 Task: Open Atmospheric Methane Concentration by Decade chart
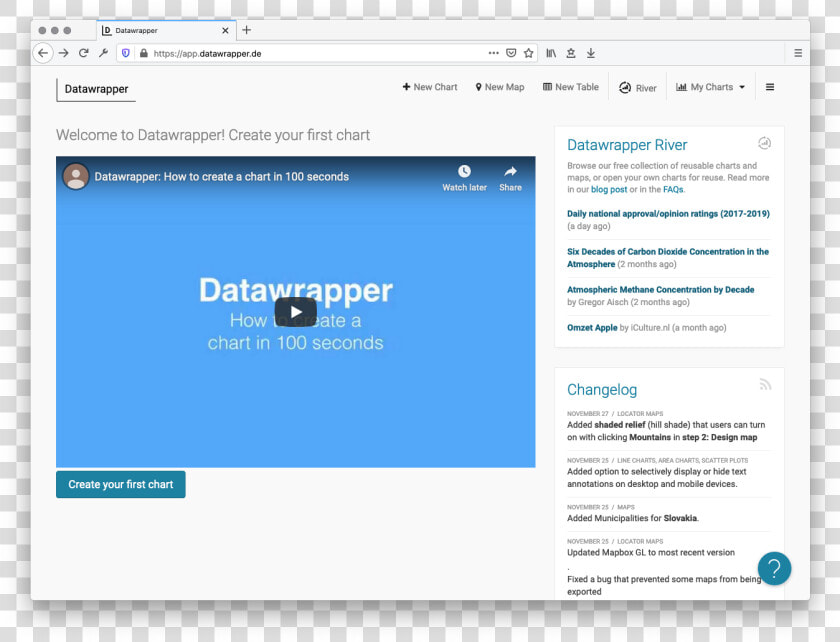pyautogui.click(x=661, y=290)
